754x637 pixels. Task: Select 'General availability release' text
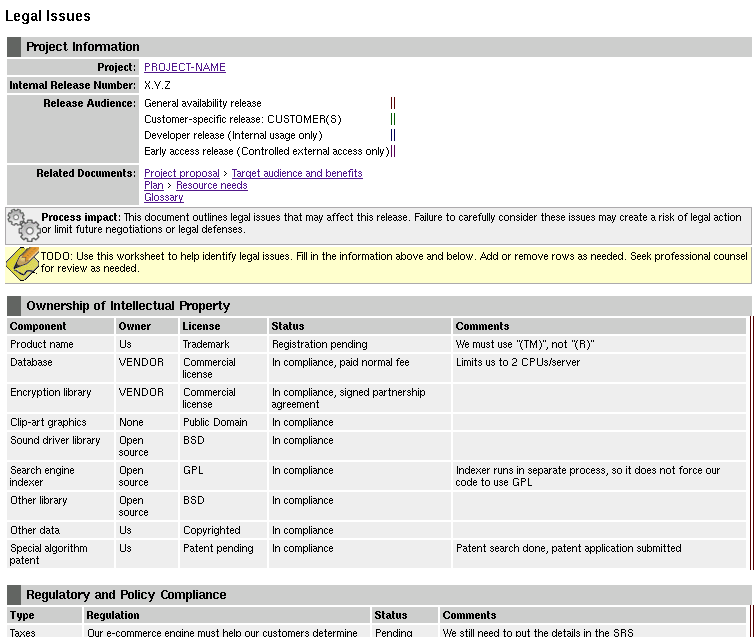click(x=203, y=103)
